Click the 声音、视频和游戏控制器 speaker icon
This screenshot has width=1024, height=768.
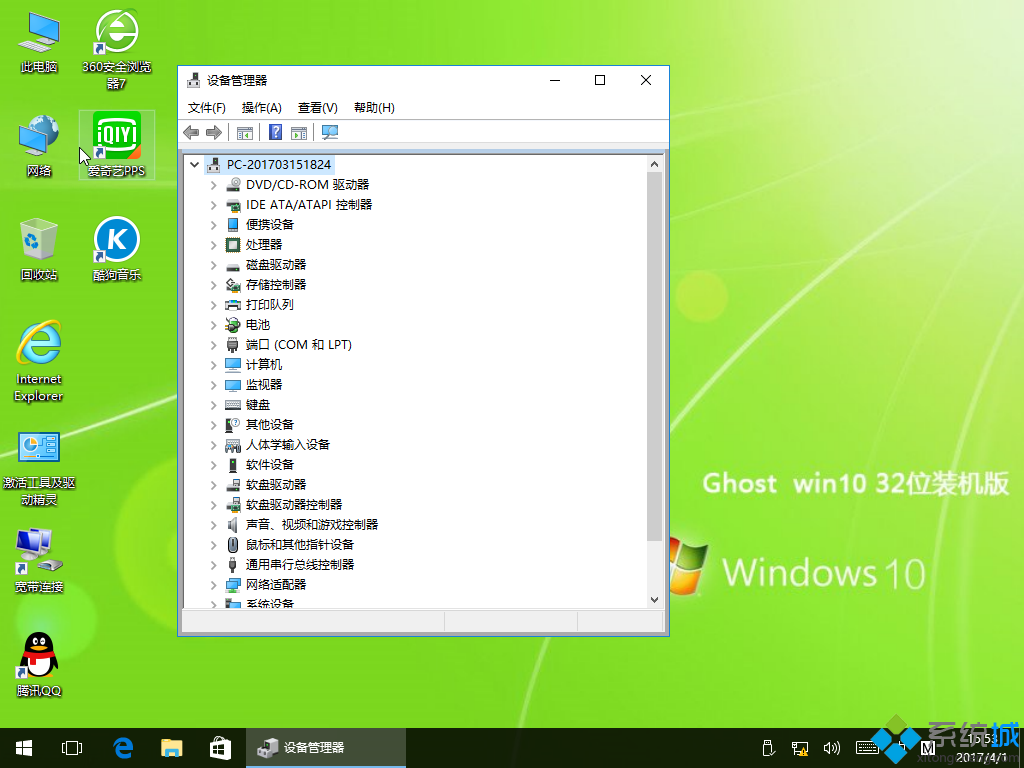[233, 525]
